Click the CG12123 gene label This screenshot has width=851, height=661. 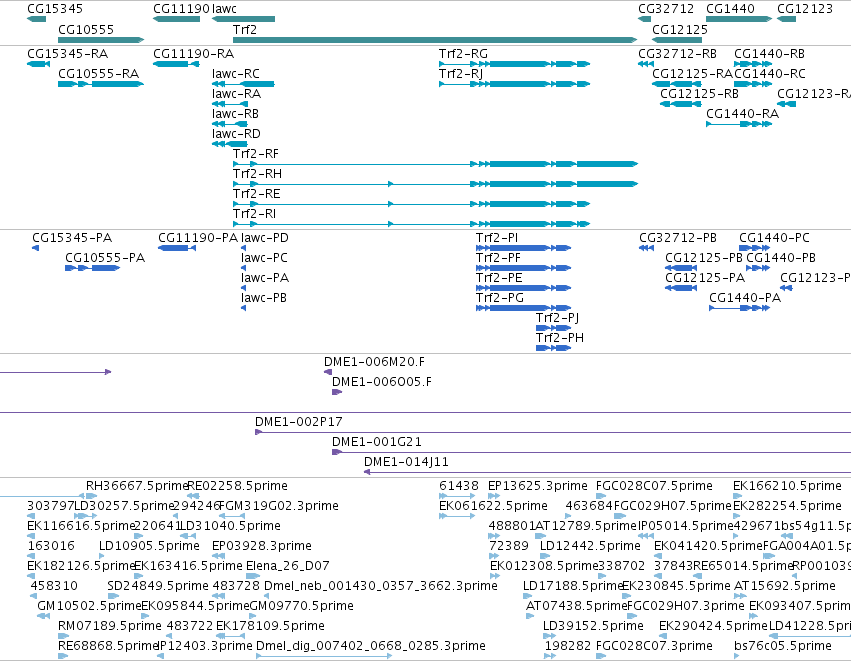point(805,9)
